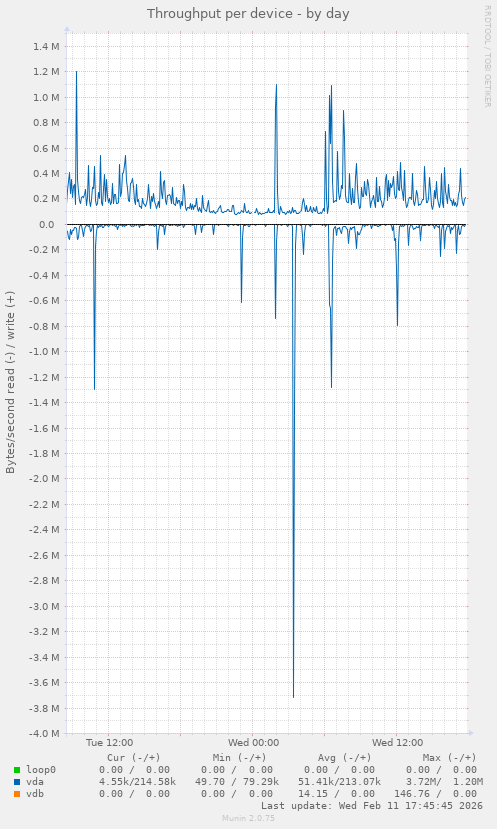Click the '-3.8 M' y-axis label

click(44, 708)
